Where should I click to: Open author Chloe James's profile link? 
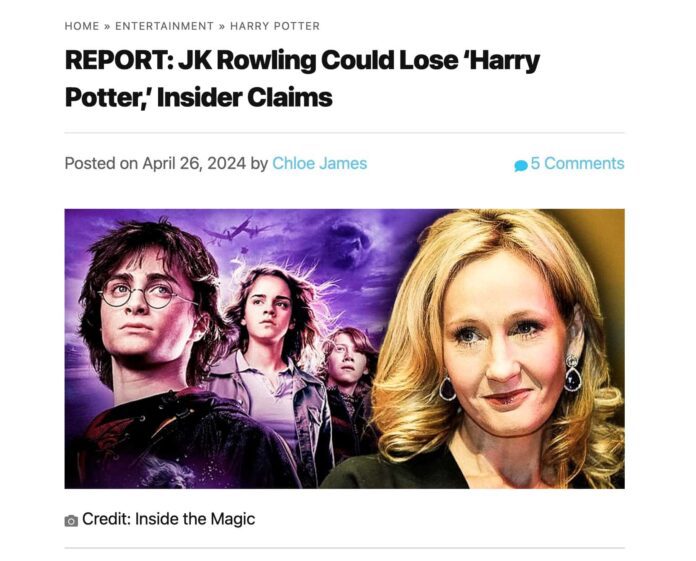coord(320,163)
